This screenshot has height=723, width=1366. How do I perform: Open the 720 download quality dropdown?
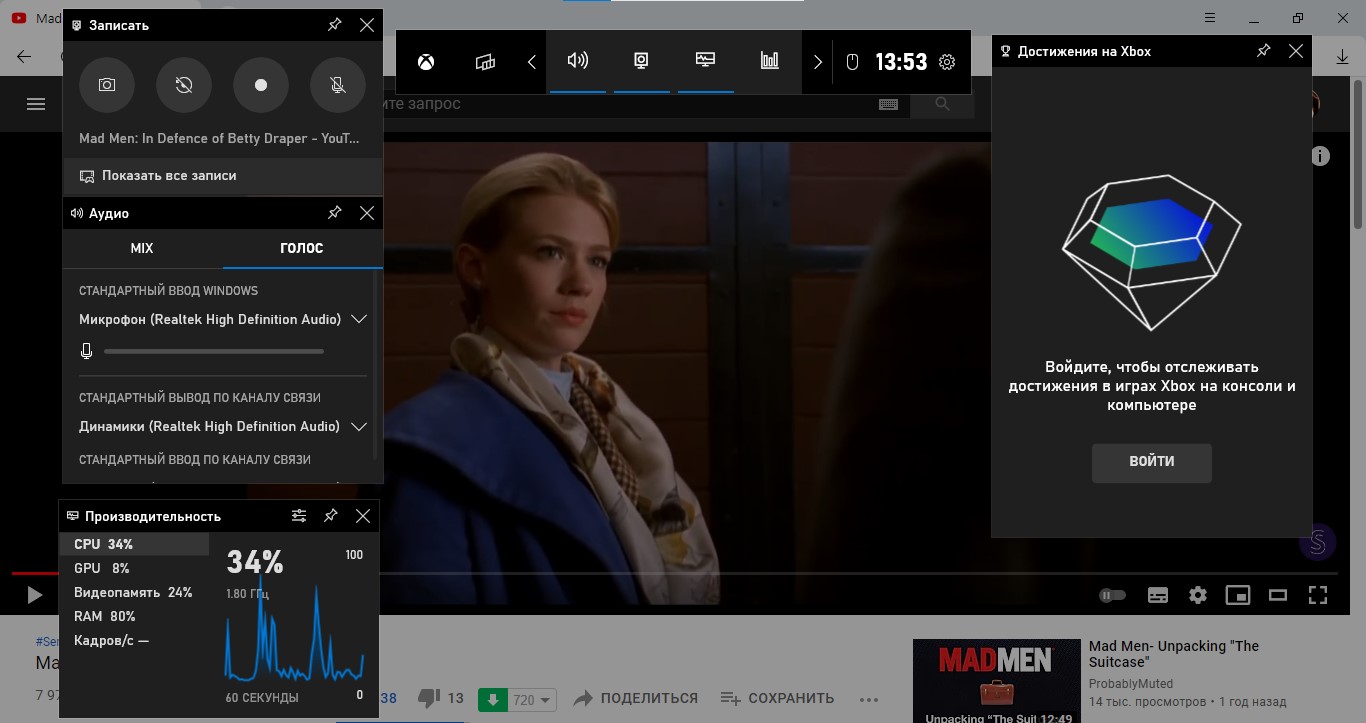(x=534, y=700)
